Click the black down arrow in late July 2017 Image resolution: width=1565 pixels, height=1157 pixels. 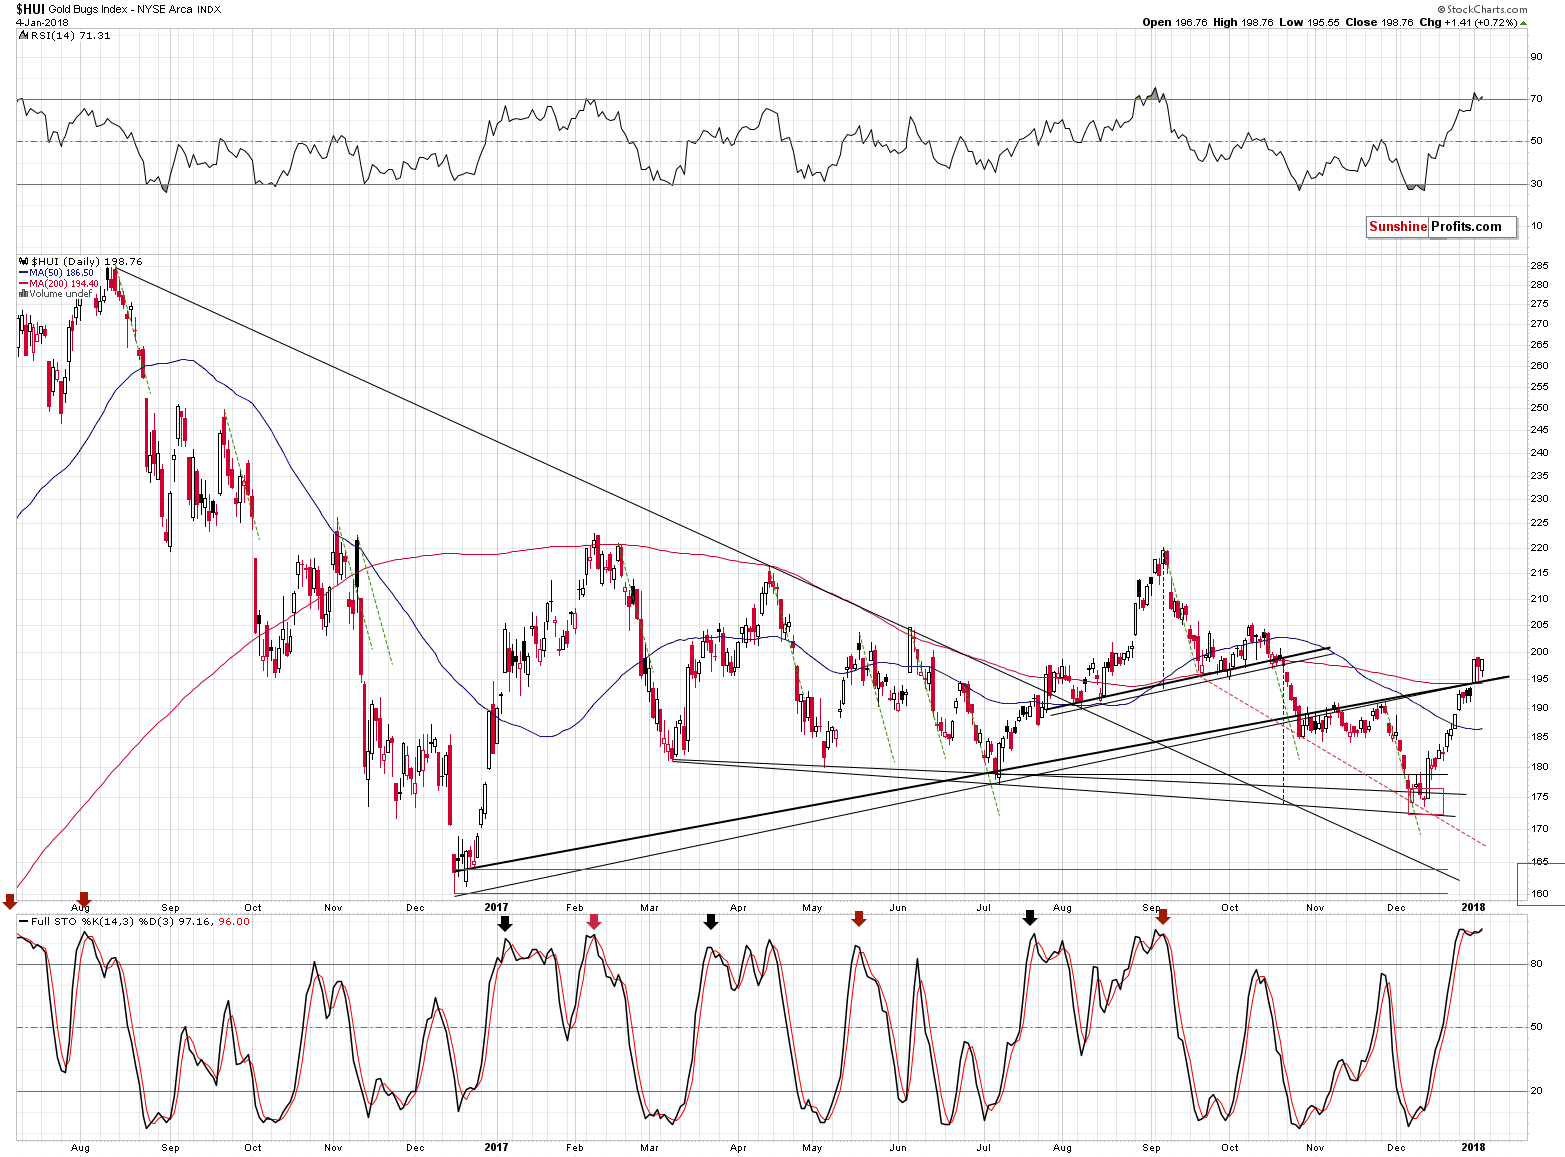coord(1030,917)
